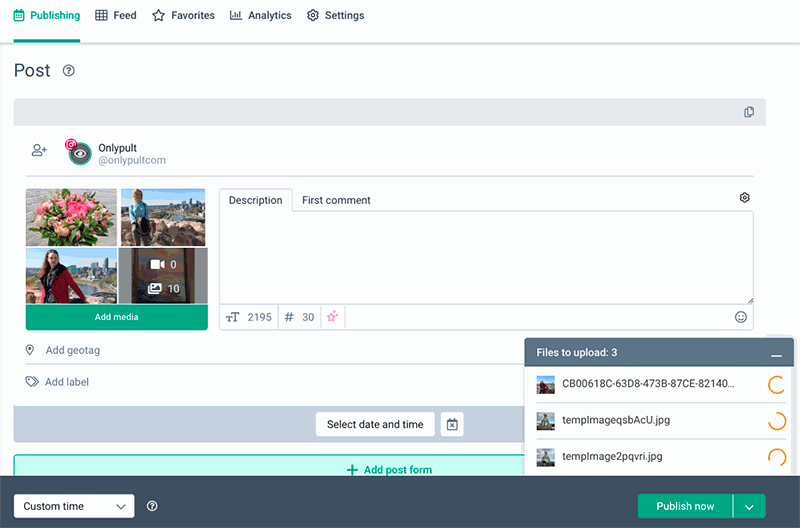Open description settings gear icon
The width and height of the screenshot is (800, 528).
pos(744,198)
